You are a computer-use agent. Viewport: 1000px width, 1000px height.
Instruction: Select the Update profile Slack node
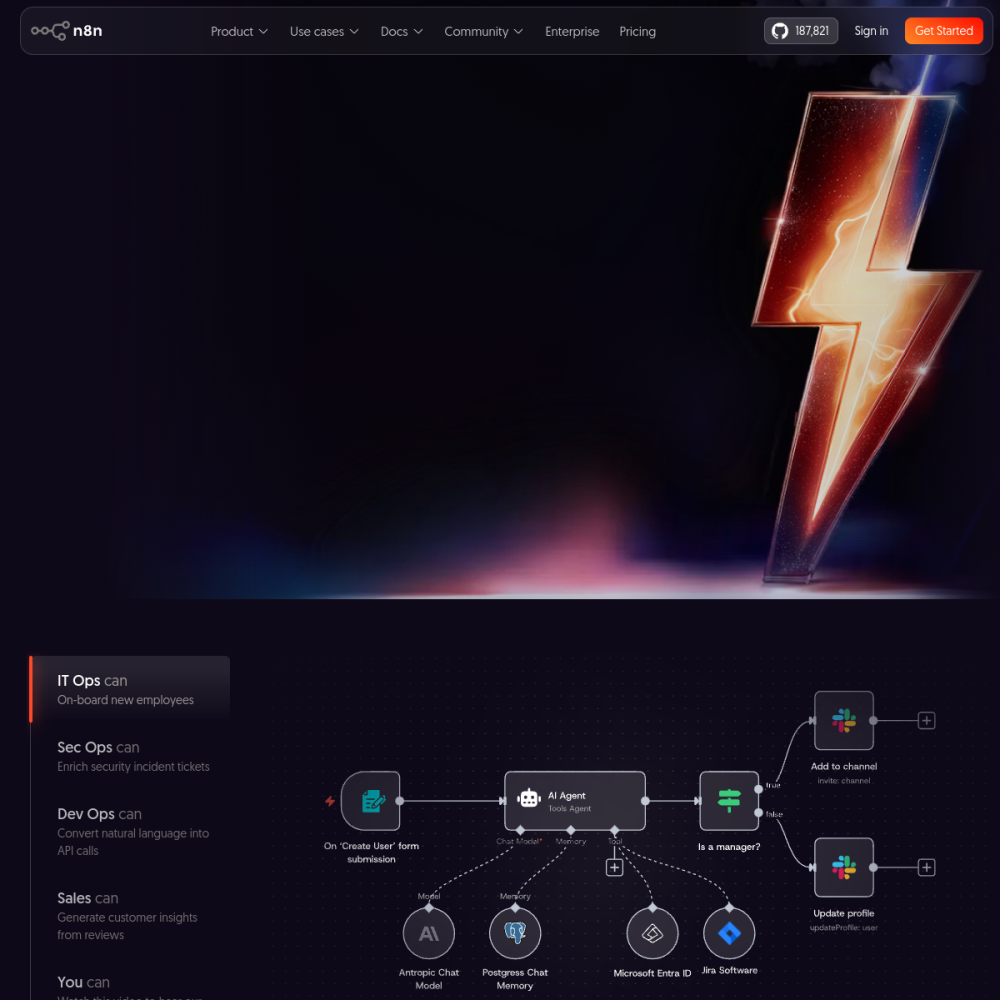tap(844, 867)
